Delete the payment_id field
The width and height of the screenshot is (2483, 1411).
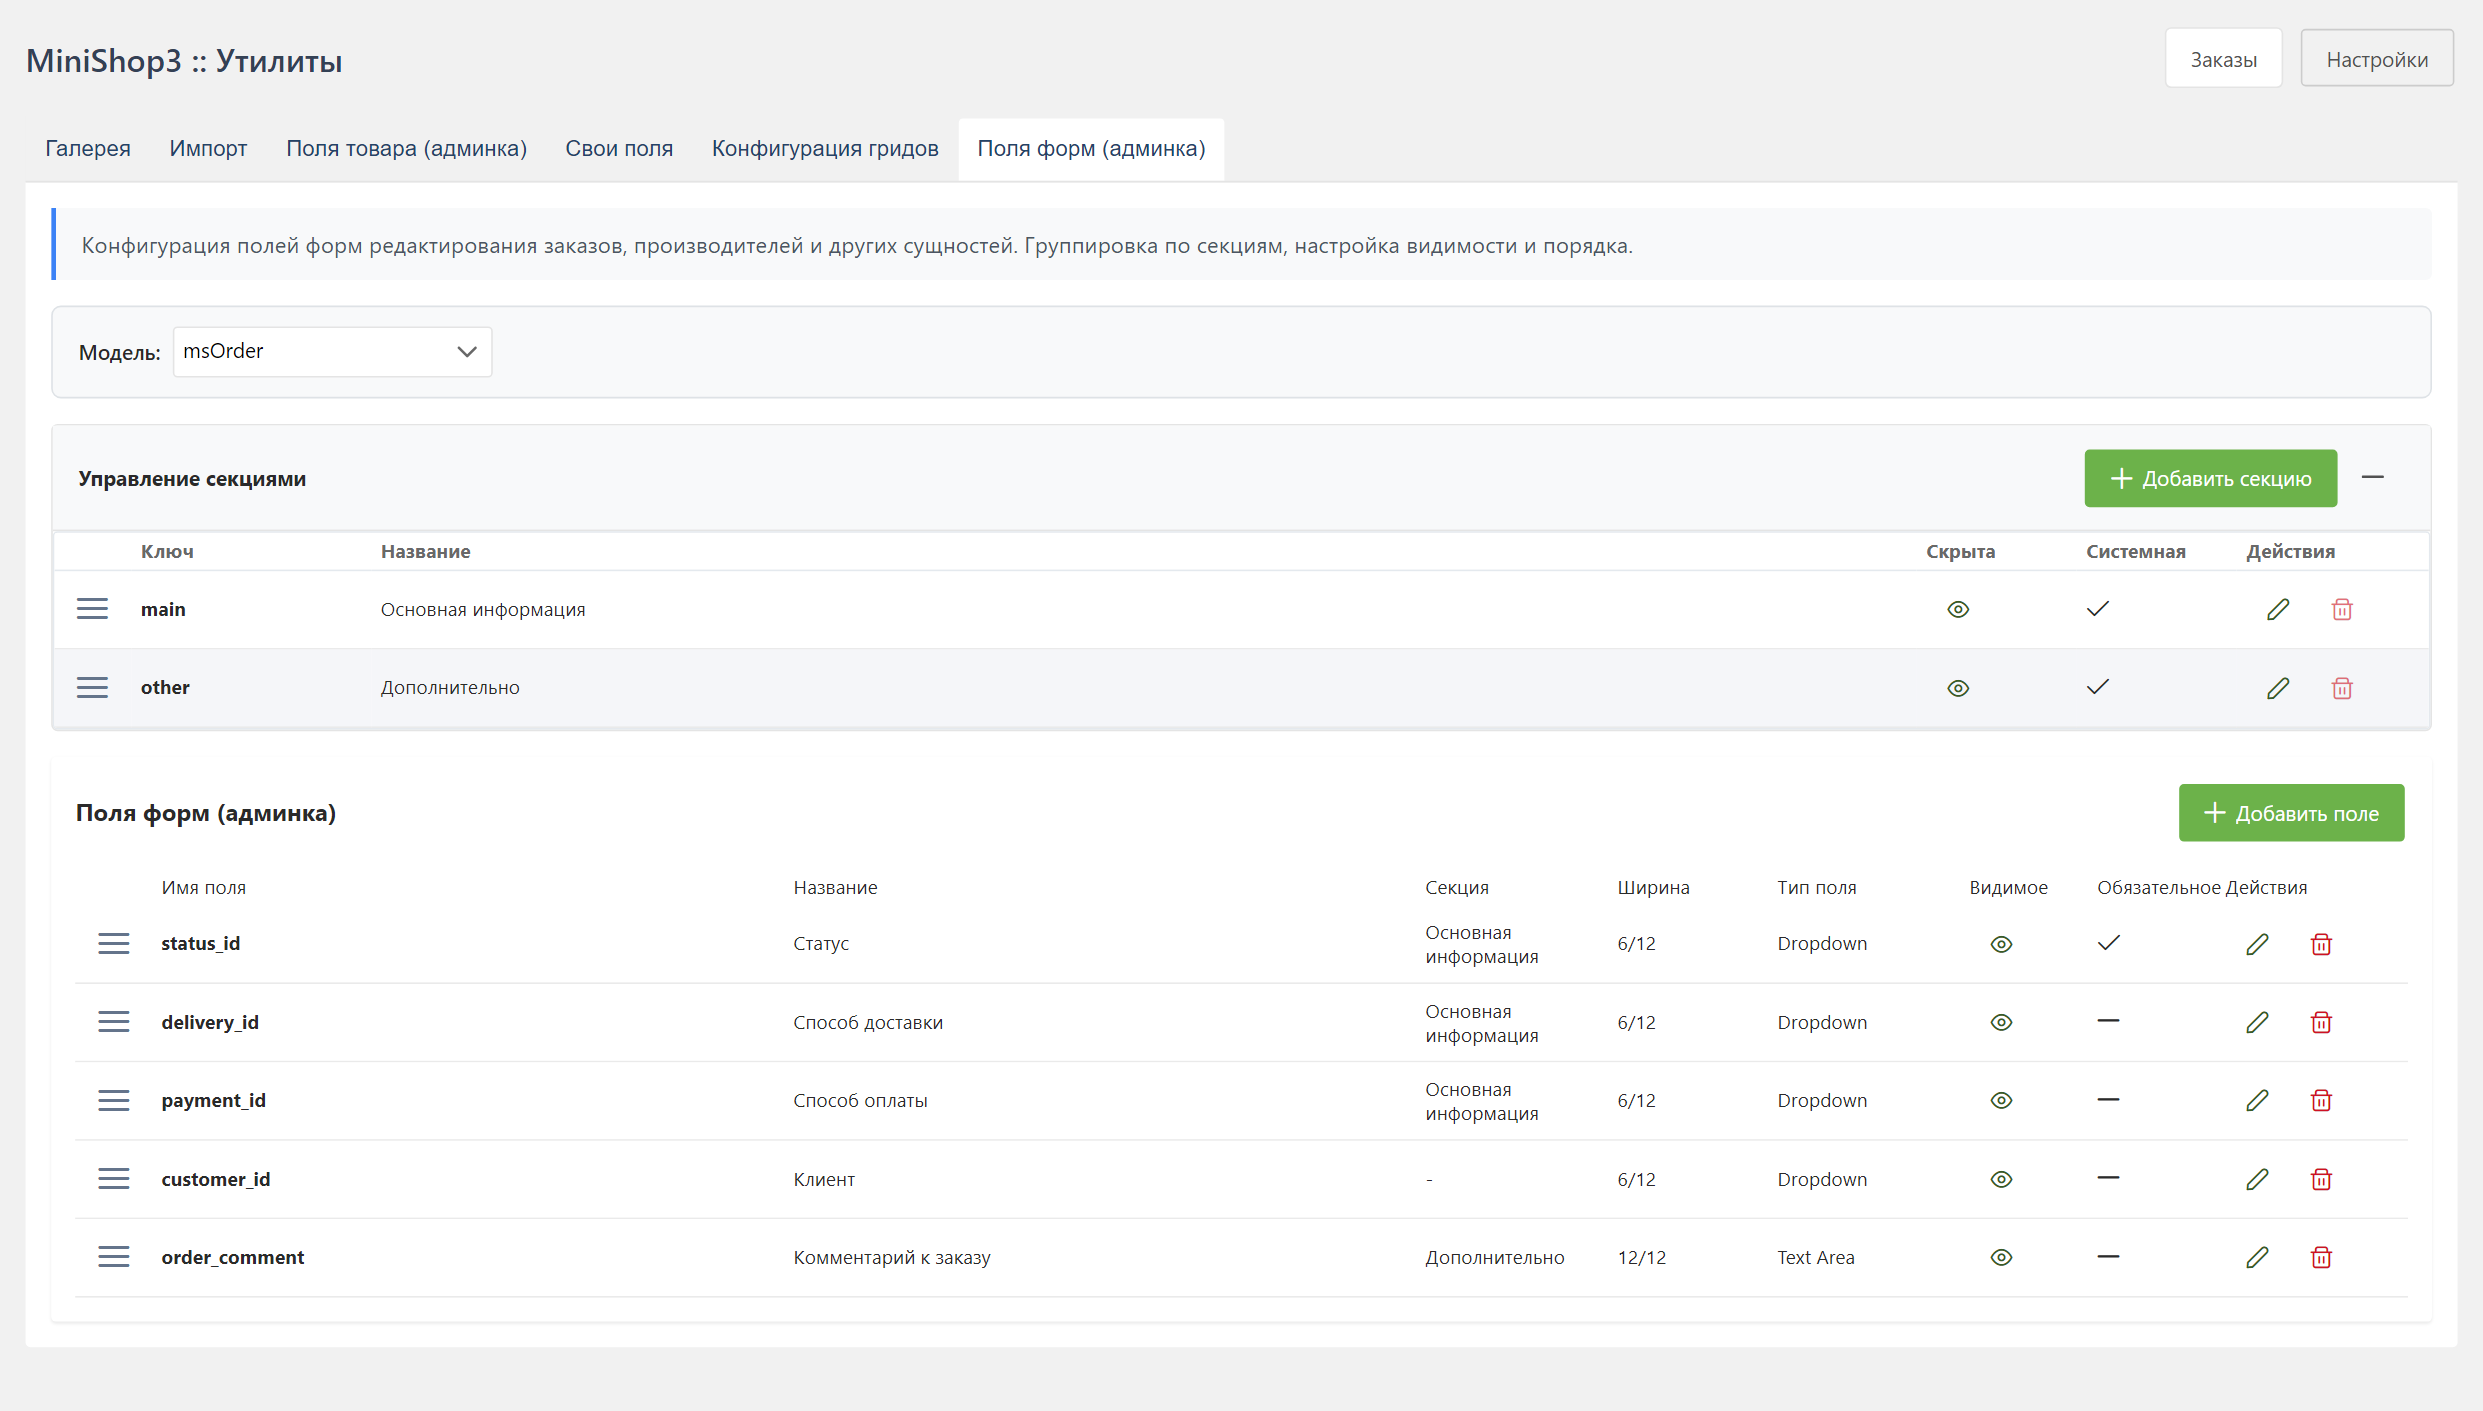2321,1100
